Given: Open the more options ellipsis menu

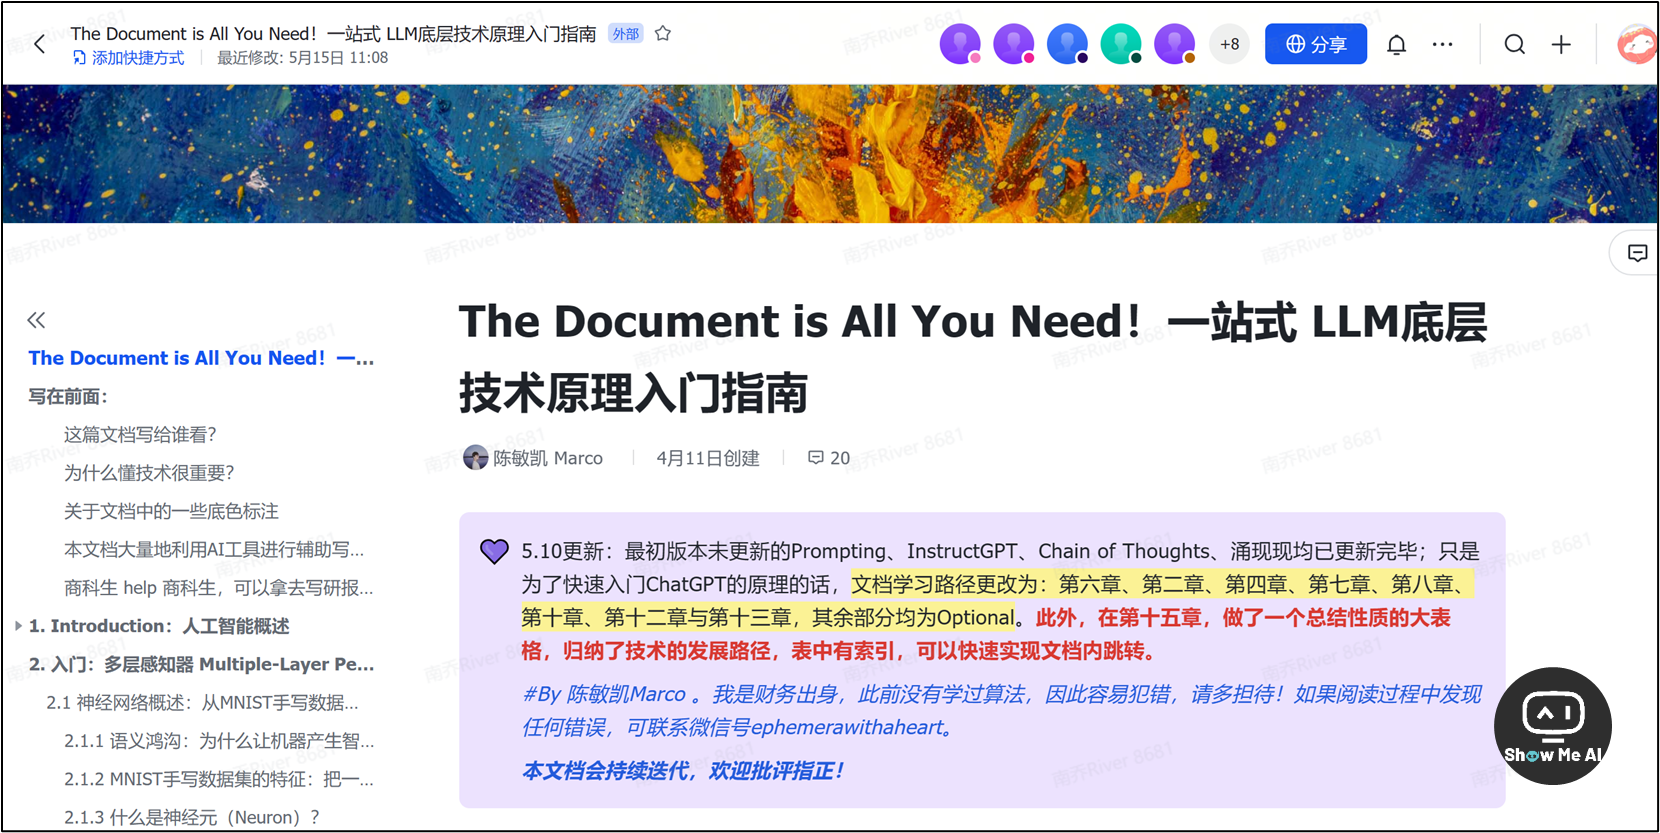Looking at the screenshot, I should [1442, 44].
